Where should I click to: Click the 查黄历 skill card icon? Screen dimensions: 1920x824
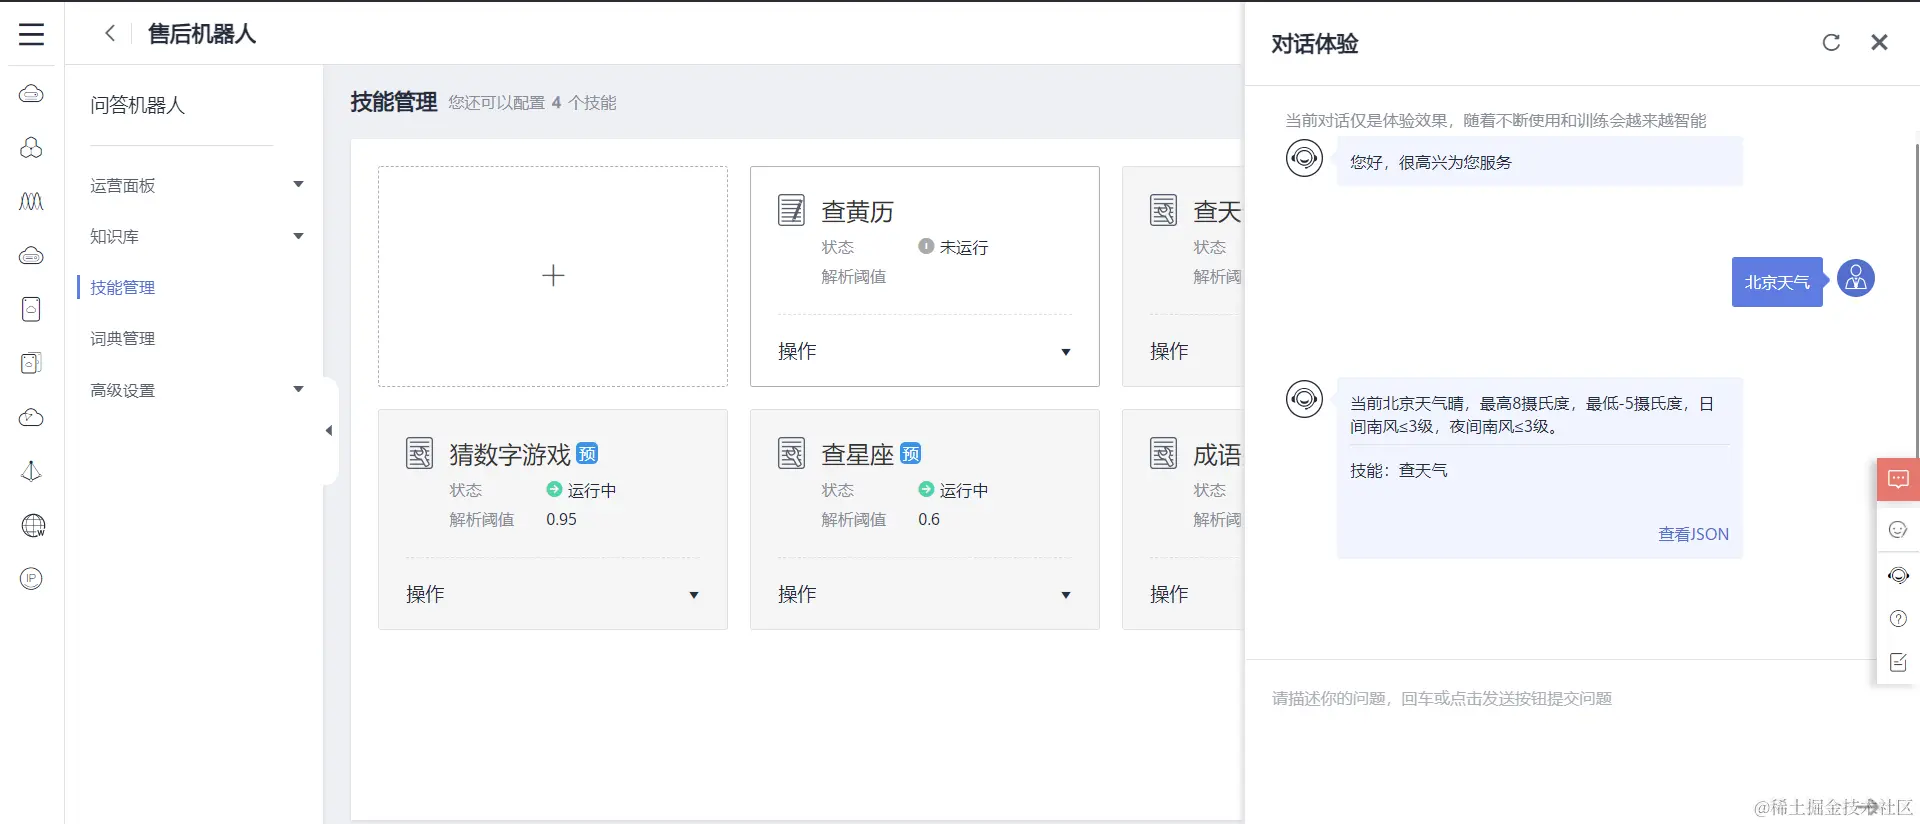792,210
